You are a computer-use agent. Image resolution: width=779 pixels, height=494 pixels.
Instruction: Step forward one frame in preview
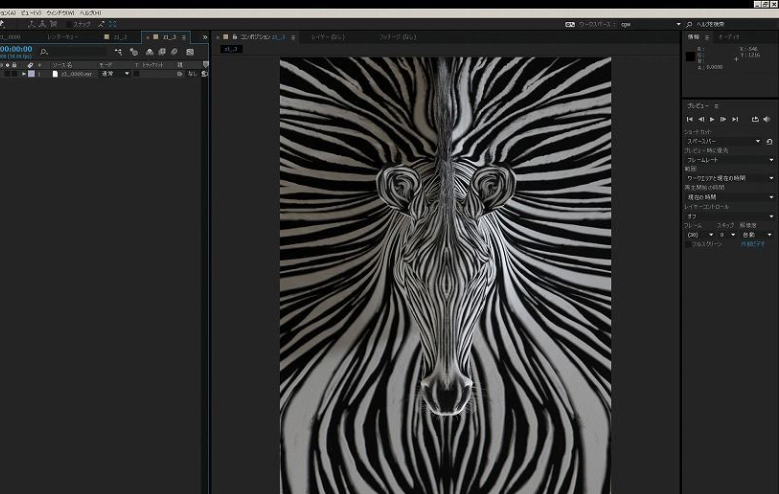(x=723, y=119)
